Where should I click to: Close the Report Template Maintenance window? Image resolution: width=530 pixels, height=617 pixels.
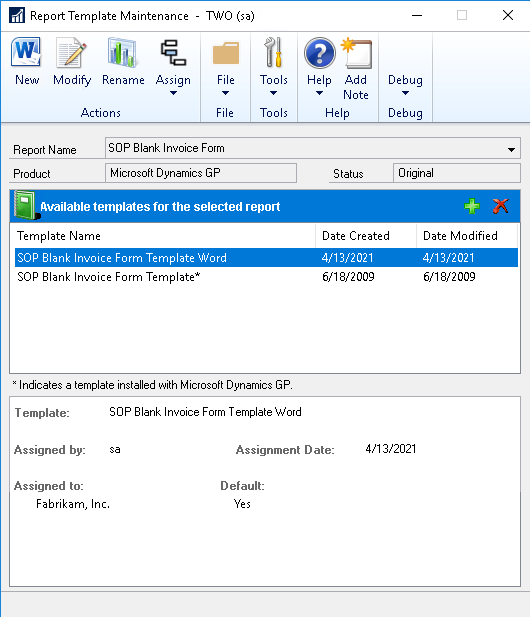pyautogui.click(x=508, y=15)
